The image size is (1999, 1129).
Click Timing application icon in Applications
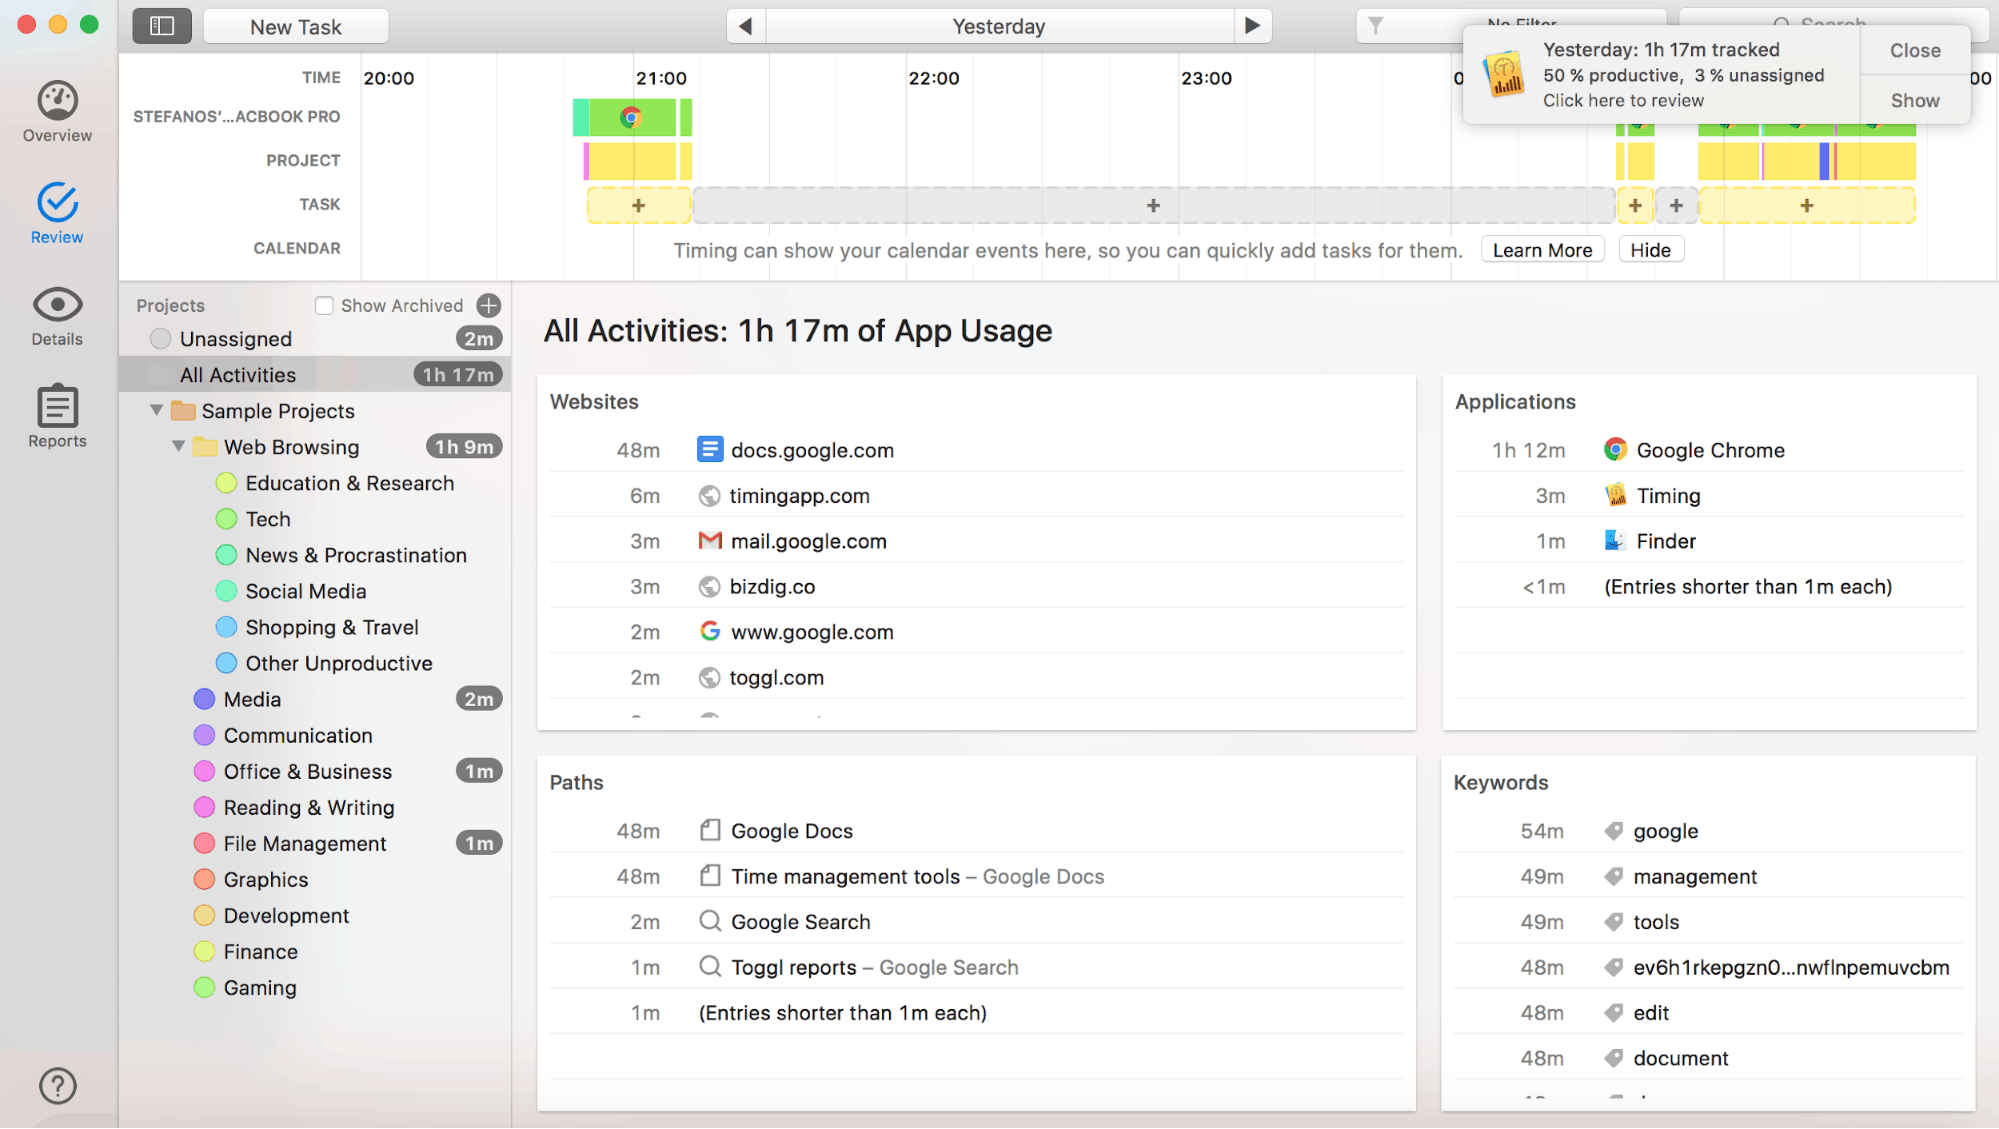(x=1615, y=495)
